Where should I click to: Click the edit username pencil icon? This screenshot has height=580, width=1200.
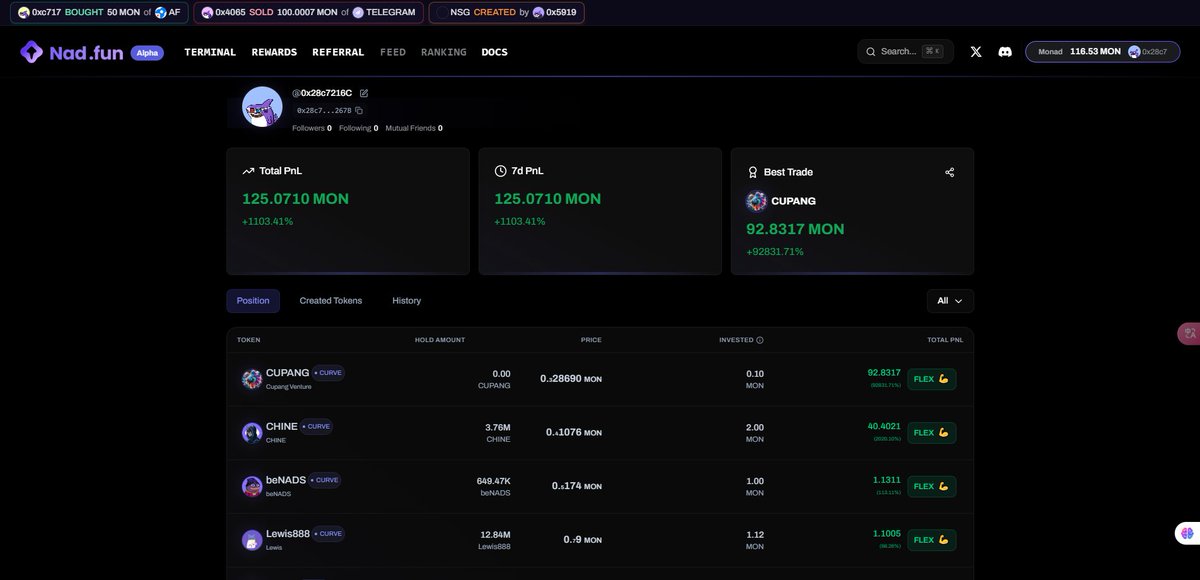[x=364, y=93]
